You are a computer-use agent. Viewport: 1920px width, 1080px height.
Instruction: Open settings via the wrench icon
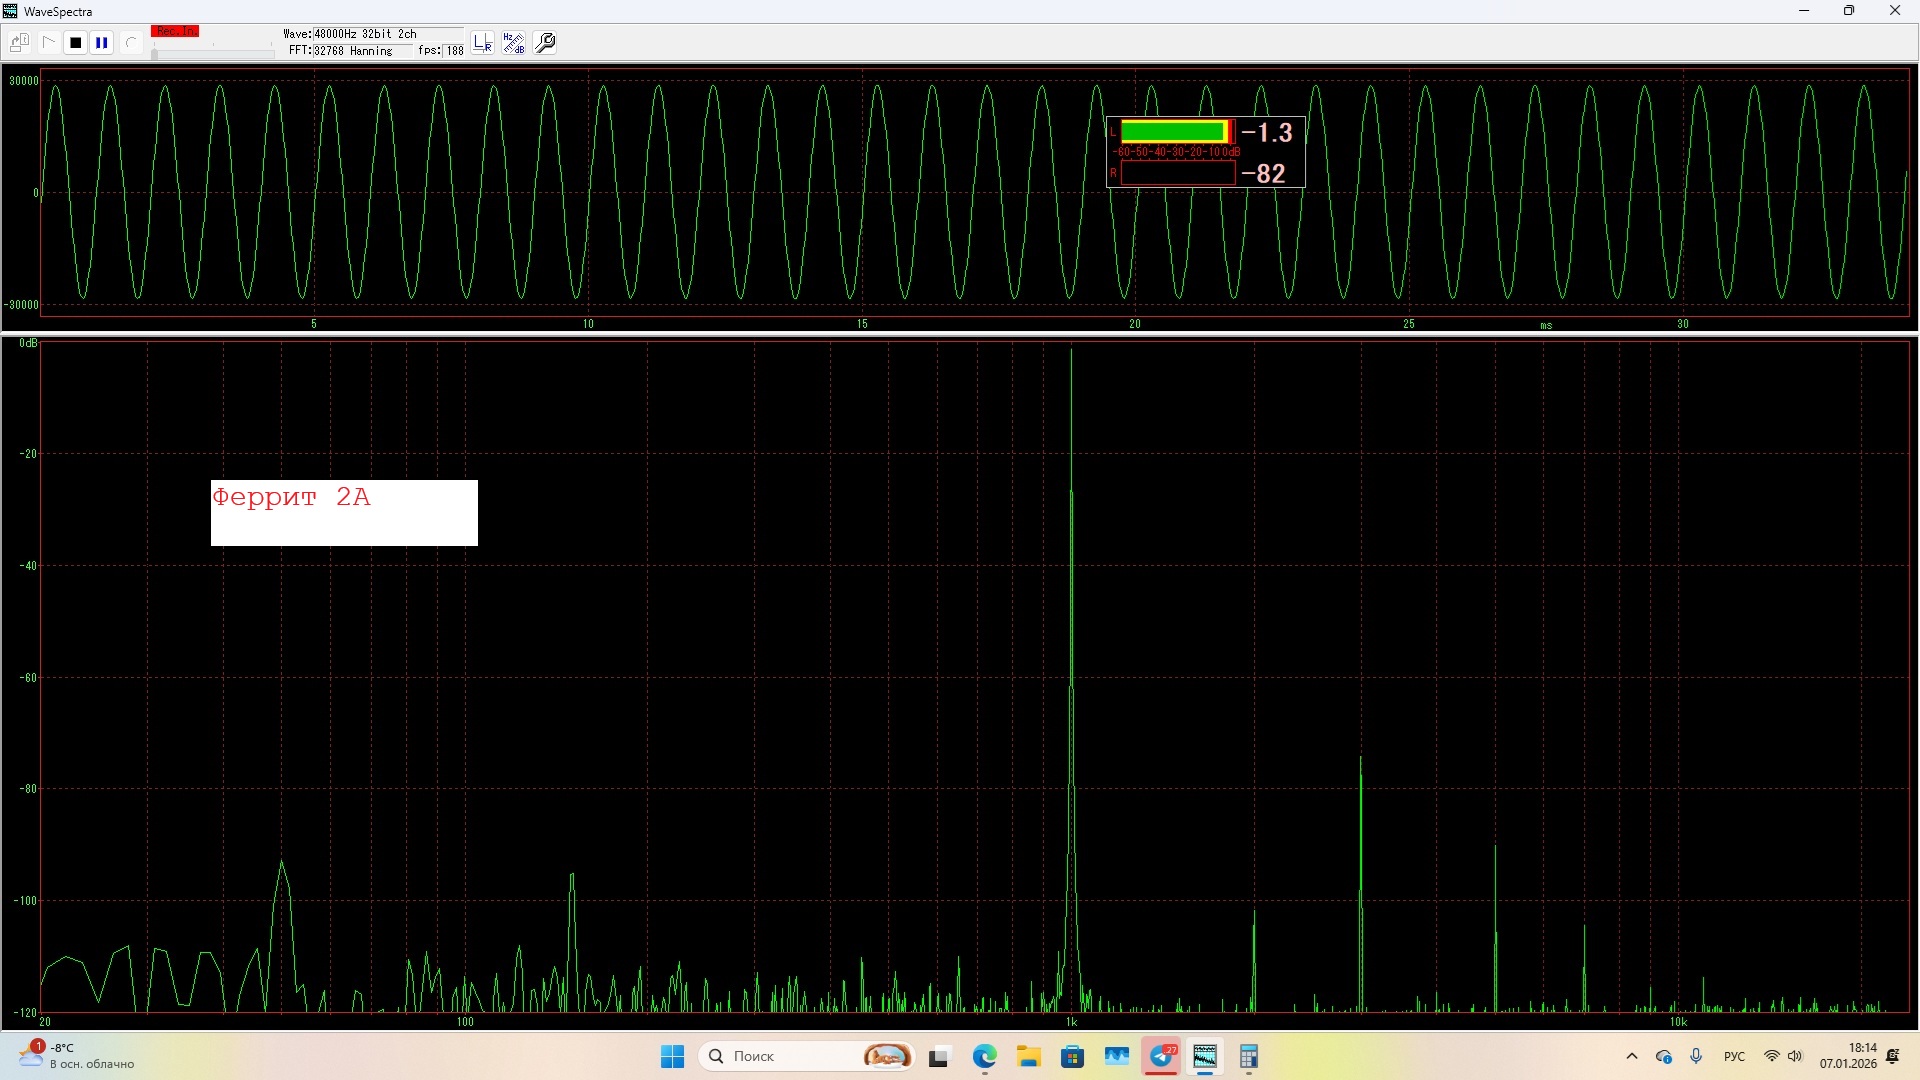[545, 43]
